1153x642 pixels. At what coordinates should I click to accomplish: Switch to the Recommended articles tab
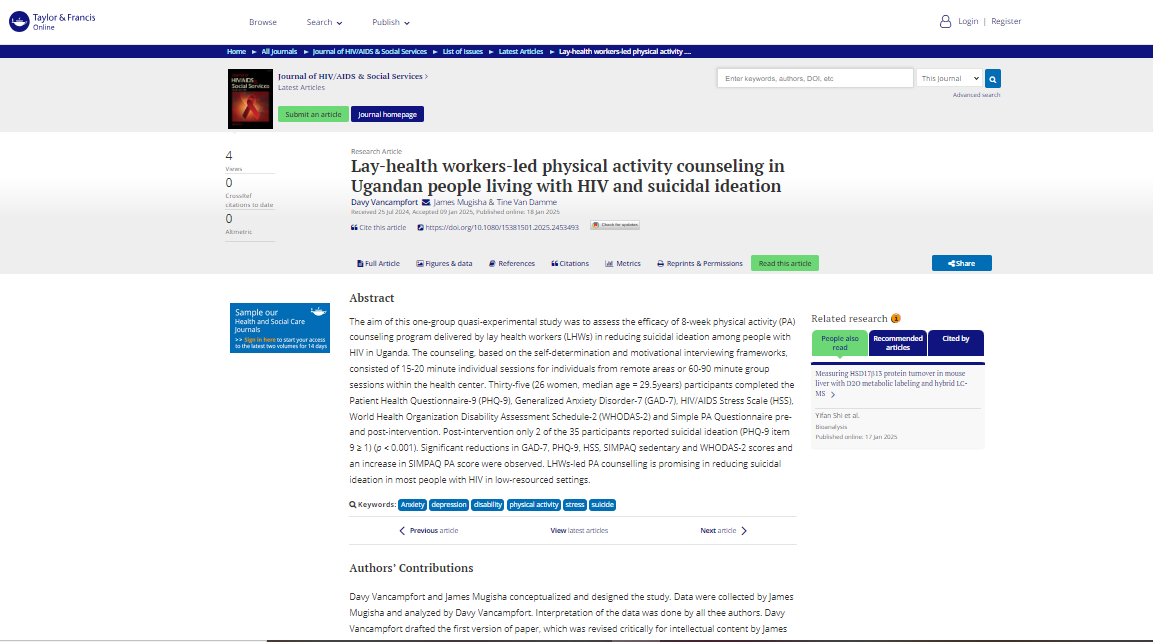click(x=898, y=343)
